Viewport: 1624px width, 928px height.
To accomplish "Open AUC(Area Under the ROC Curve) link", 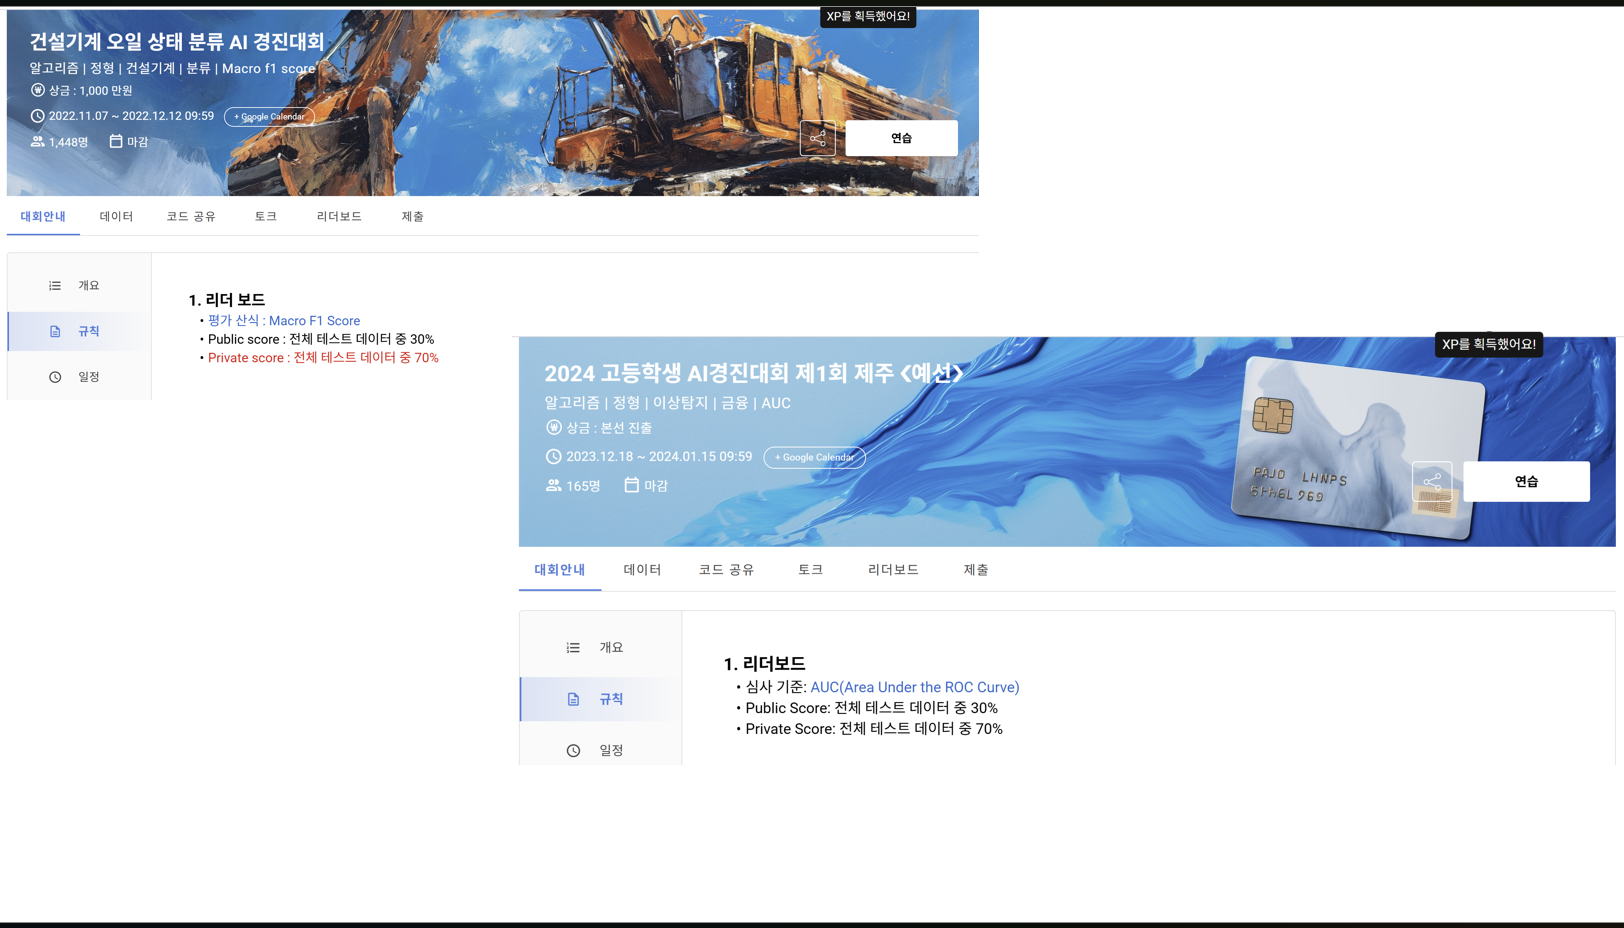I will [915, 687].
